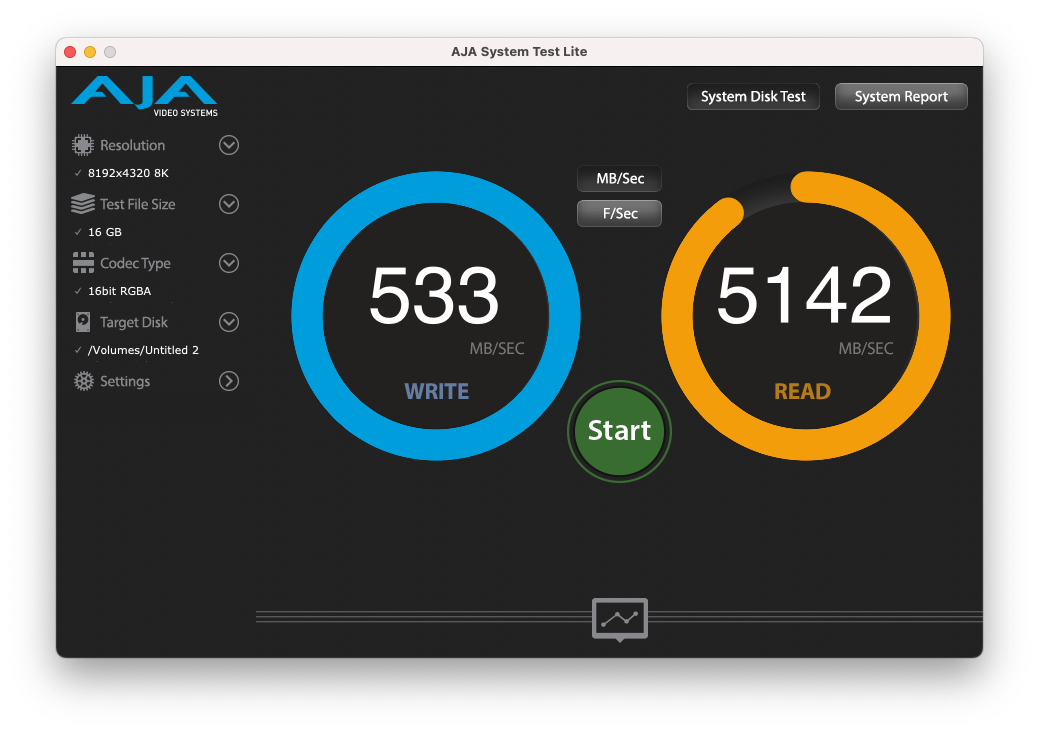1039x732 pixels.
Task: Open the System Report view
Action: pyautogui.click(x=901, y=97)
